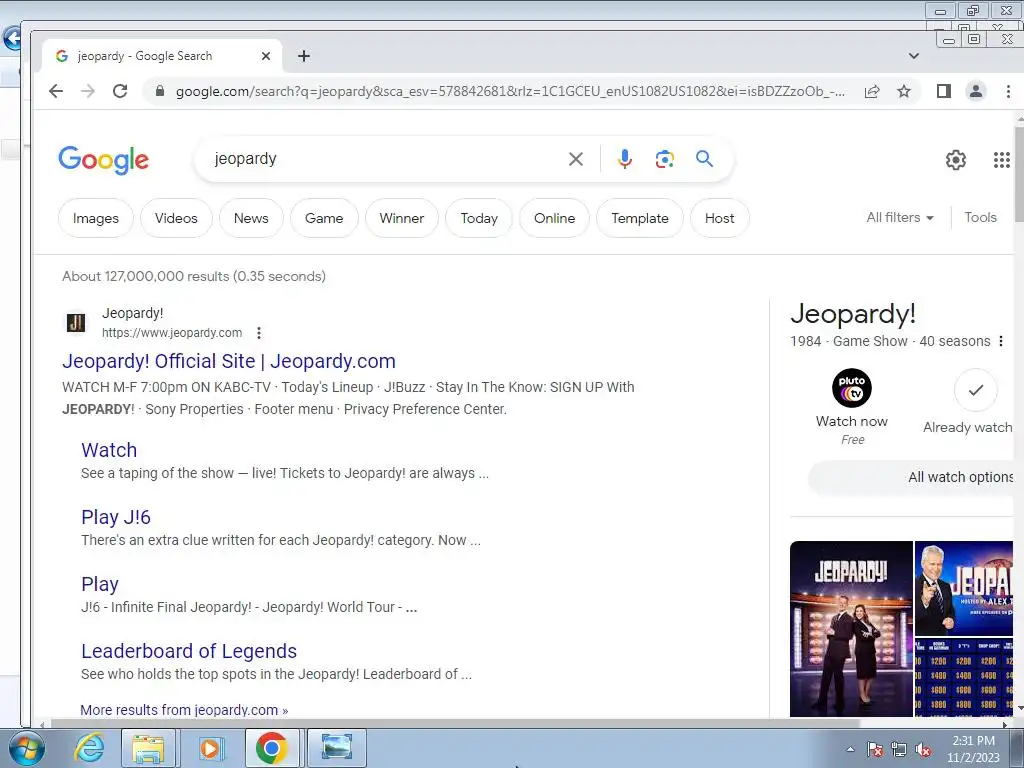
Task: Open the Jeopardy game board image
Action: 964,677
